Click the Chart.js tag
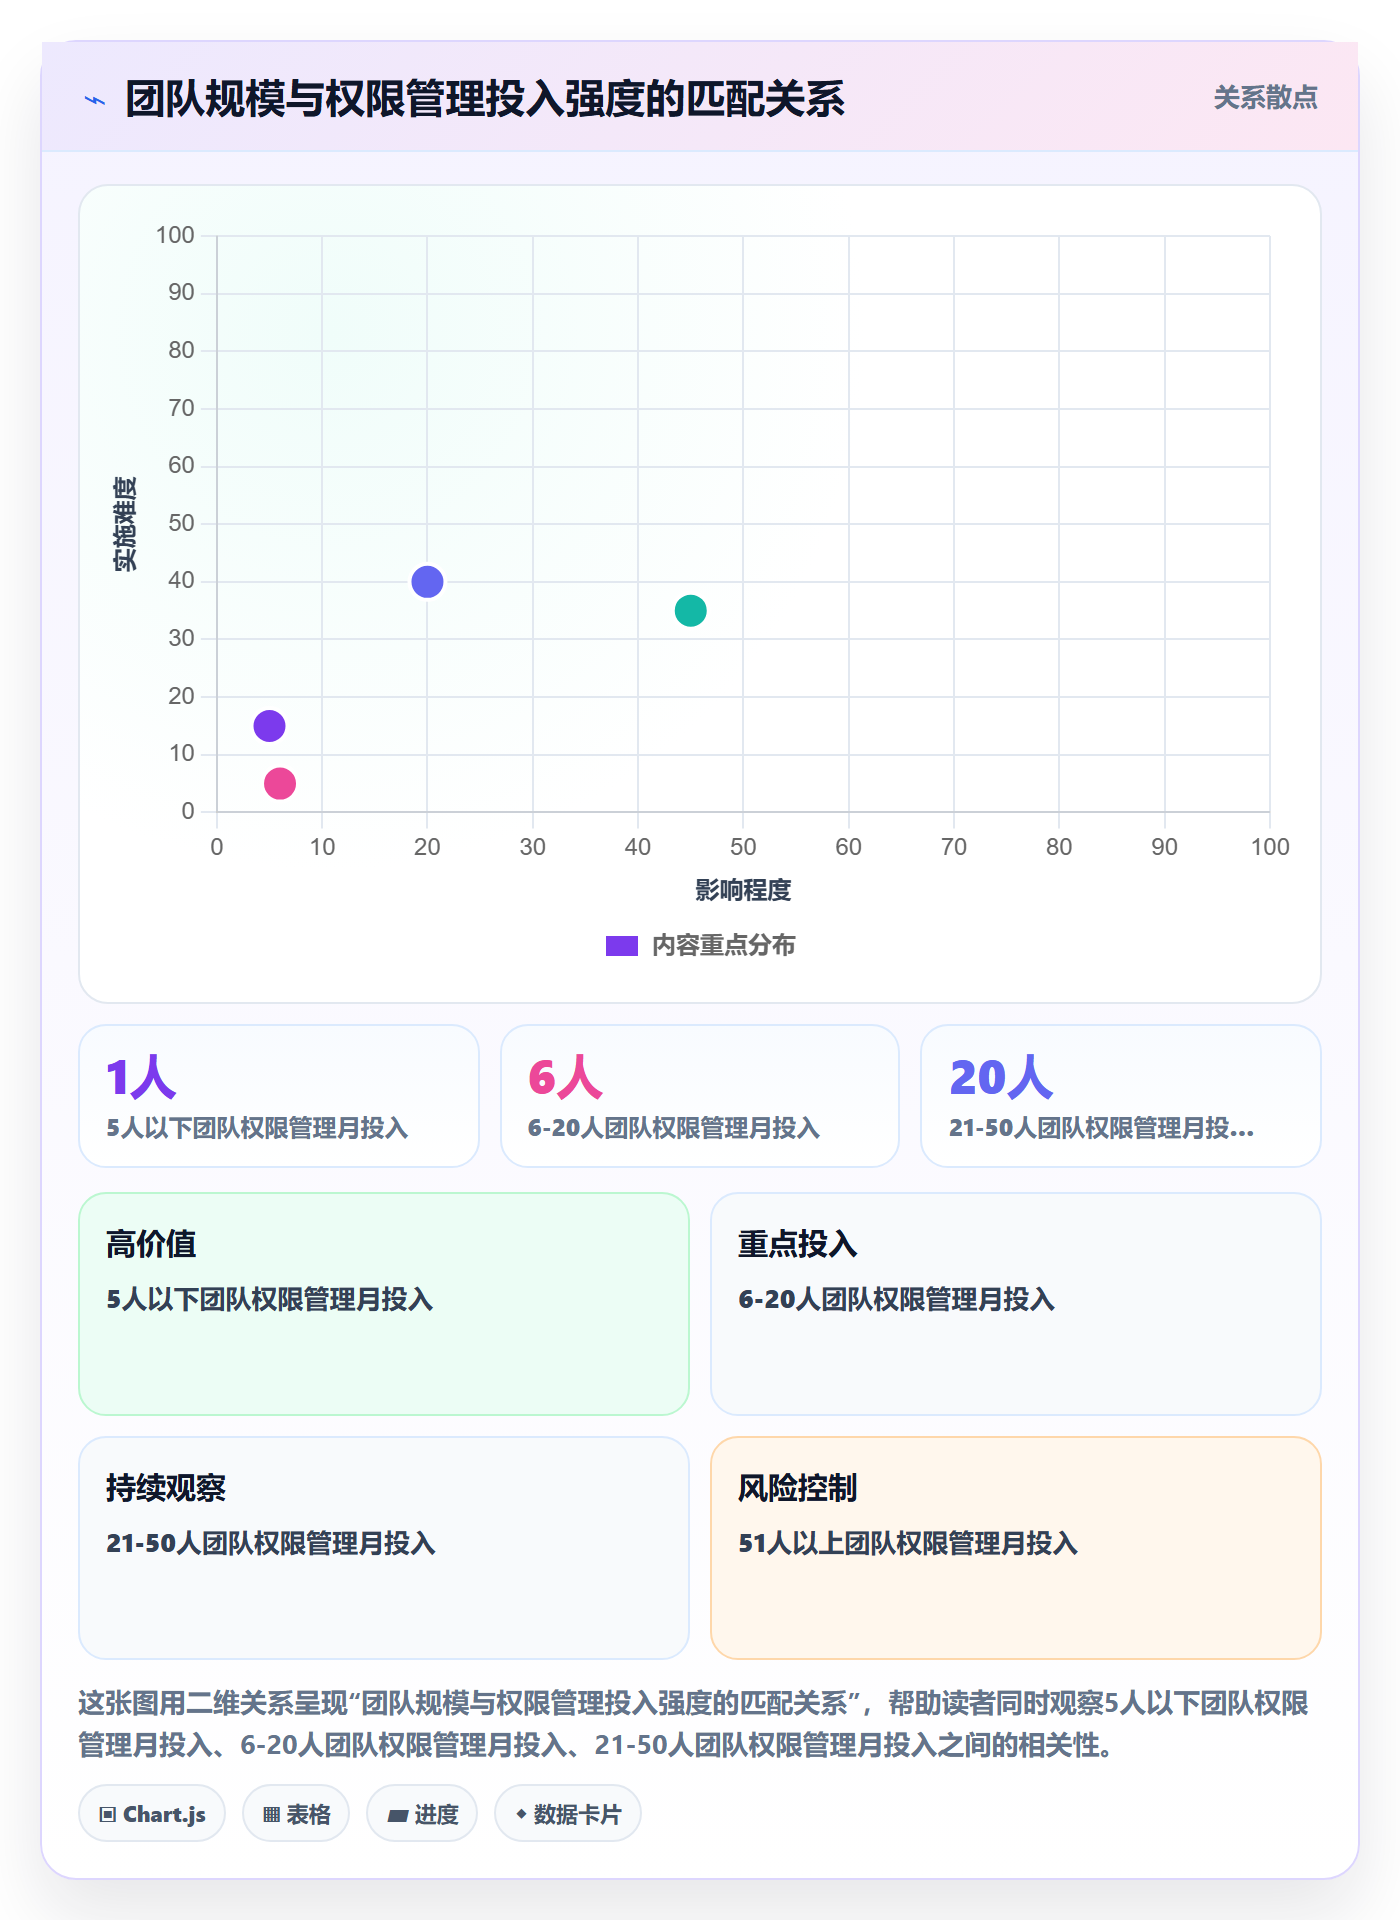This screenshot has width=1400, height=1920. (152, 1814)
